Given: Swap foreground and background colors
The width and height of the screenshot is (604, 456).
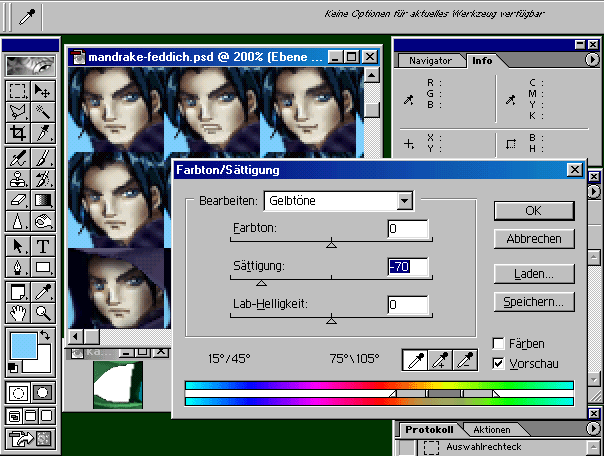Looking at the screenshot, I should click(x=45, y=335).
